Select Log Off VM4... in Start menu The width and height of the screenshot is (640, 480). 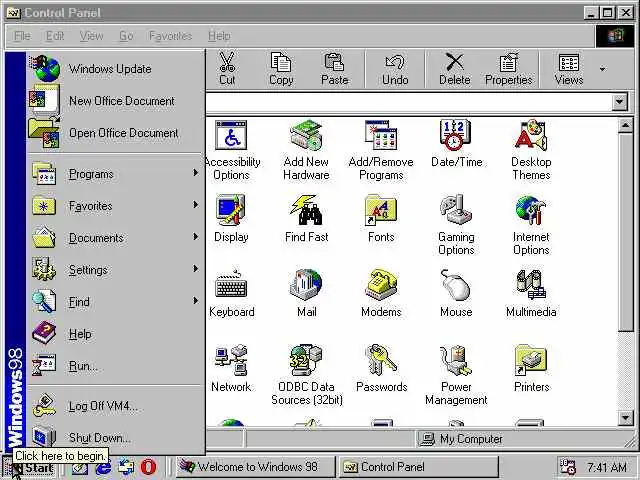tap(115, 406)
